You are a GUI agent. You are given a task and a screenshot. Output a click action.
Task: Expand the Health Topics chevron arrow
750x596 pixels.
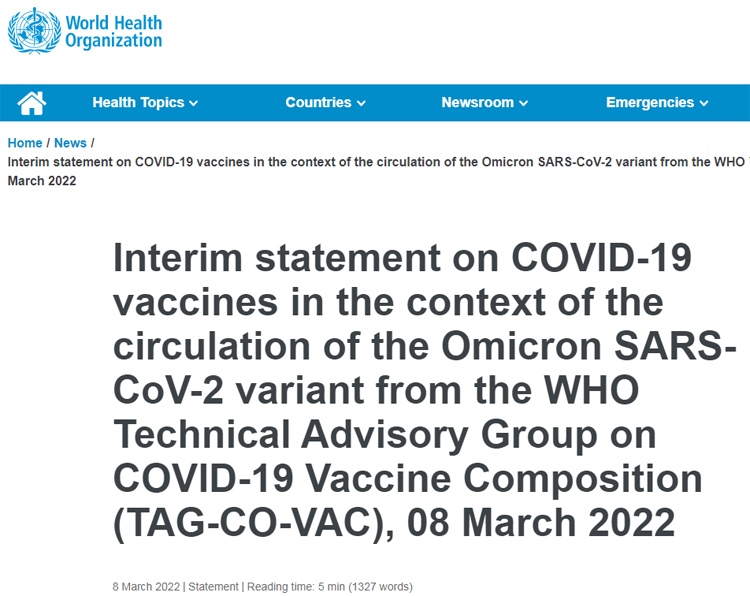pos(194,103)
